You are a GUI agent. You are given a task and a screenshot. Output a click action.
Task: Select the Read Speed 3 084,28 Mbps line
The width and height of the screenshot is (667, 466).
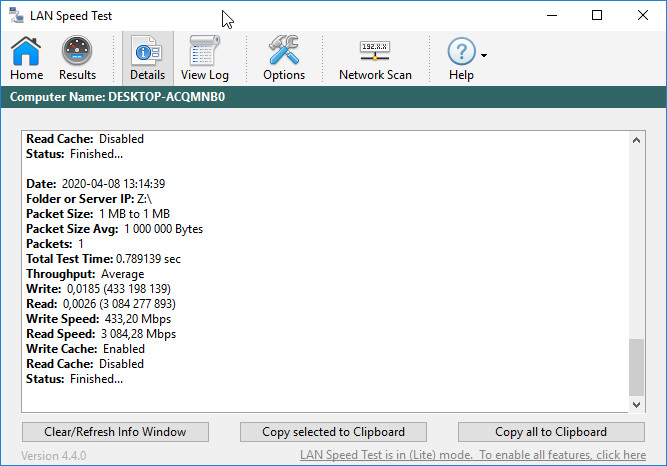(101, 334)
